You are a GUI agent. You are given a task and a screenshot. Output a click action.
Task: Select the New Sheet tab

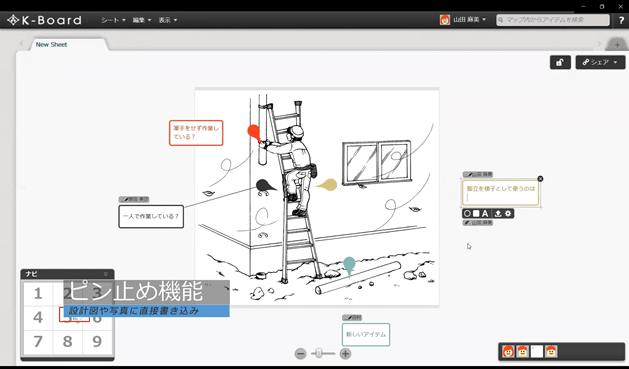pyautogui.click(x=51, y=45)
